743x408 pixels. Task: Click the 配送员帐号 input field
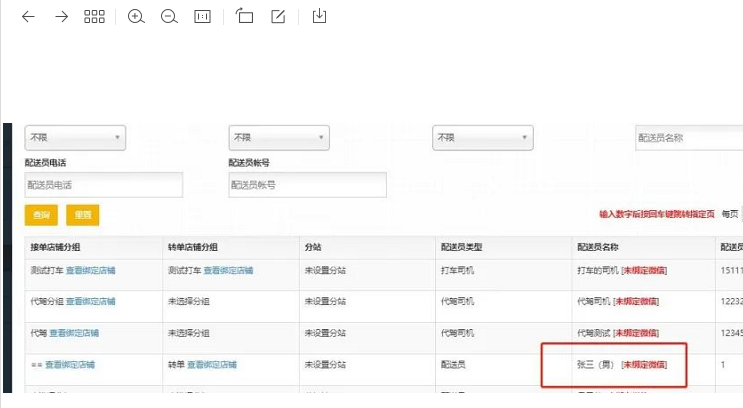308,185
